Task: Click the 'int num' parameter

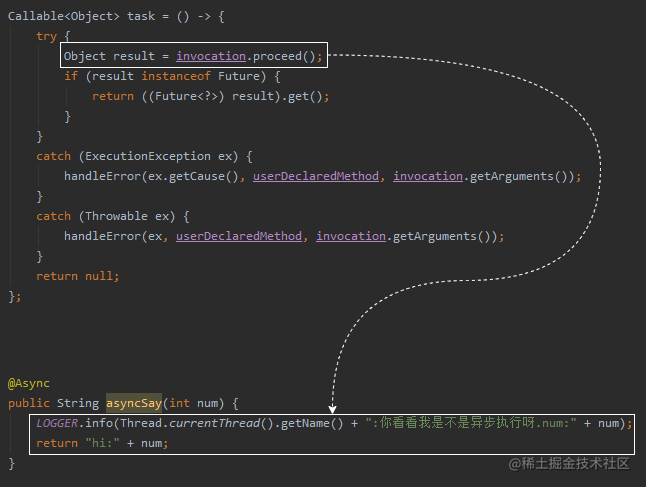Action: 193,403
